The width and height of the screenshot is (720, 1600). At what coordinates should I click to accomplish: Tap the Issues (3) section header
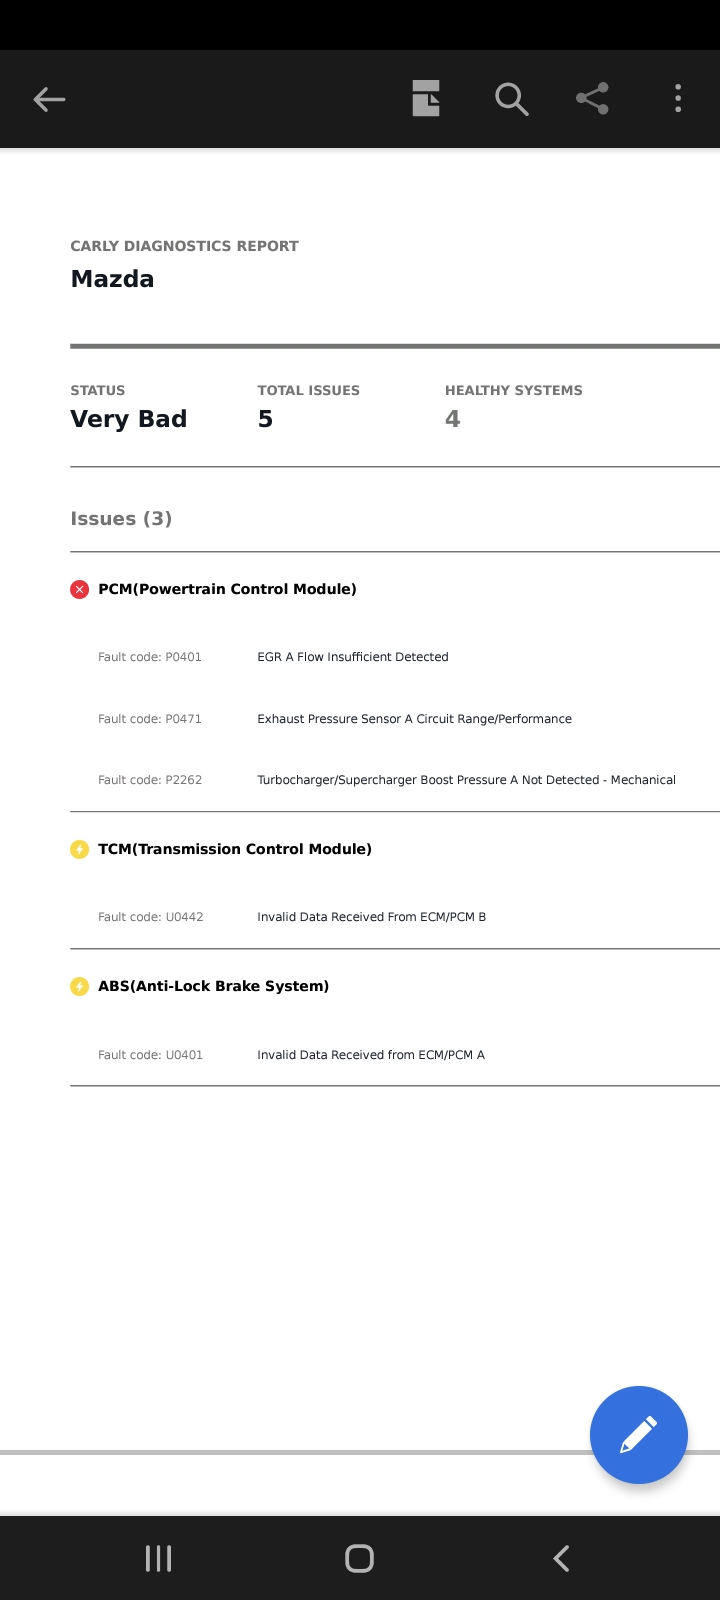[x=121, y=518]
